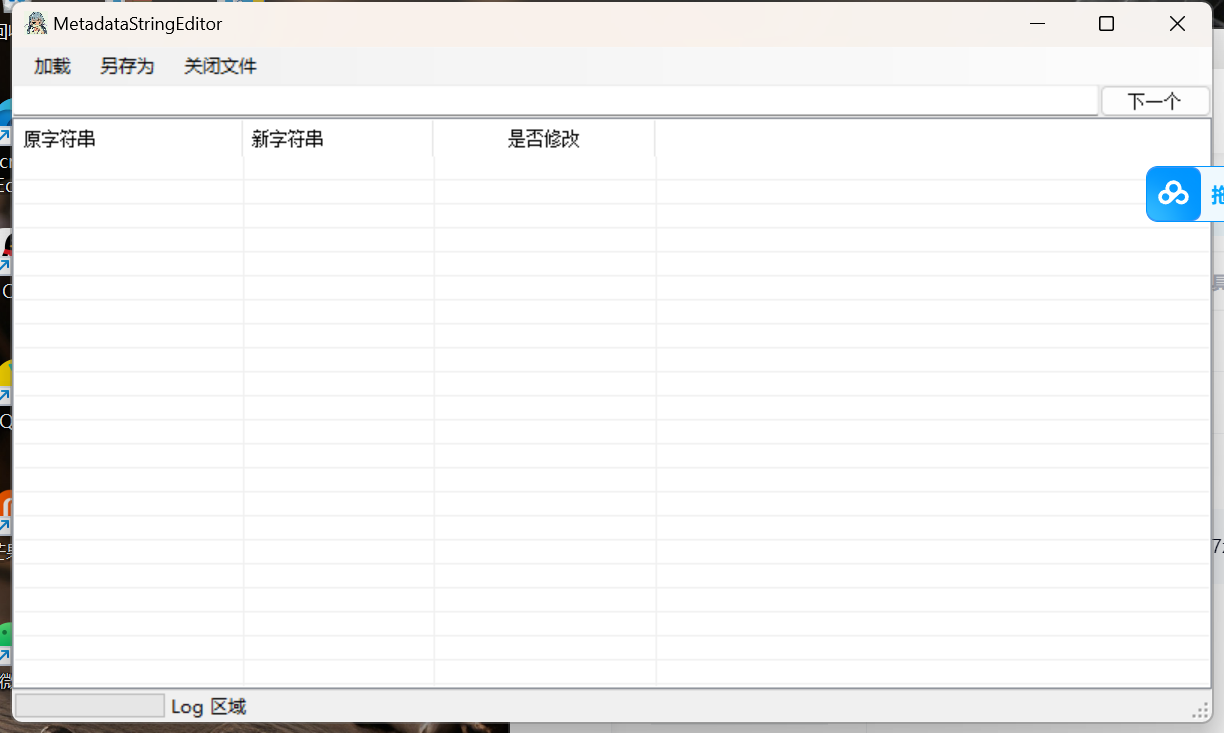1224x733 pixels.
Task: Maximize the MetadataStringEditor window
Action: 1106,24
